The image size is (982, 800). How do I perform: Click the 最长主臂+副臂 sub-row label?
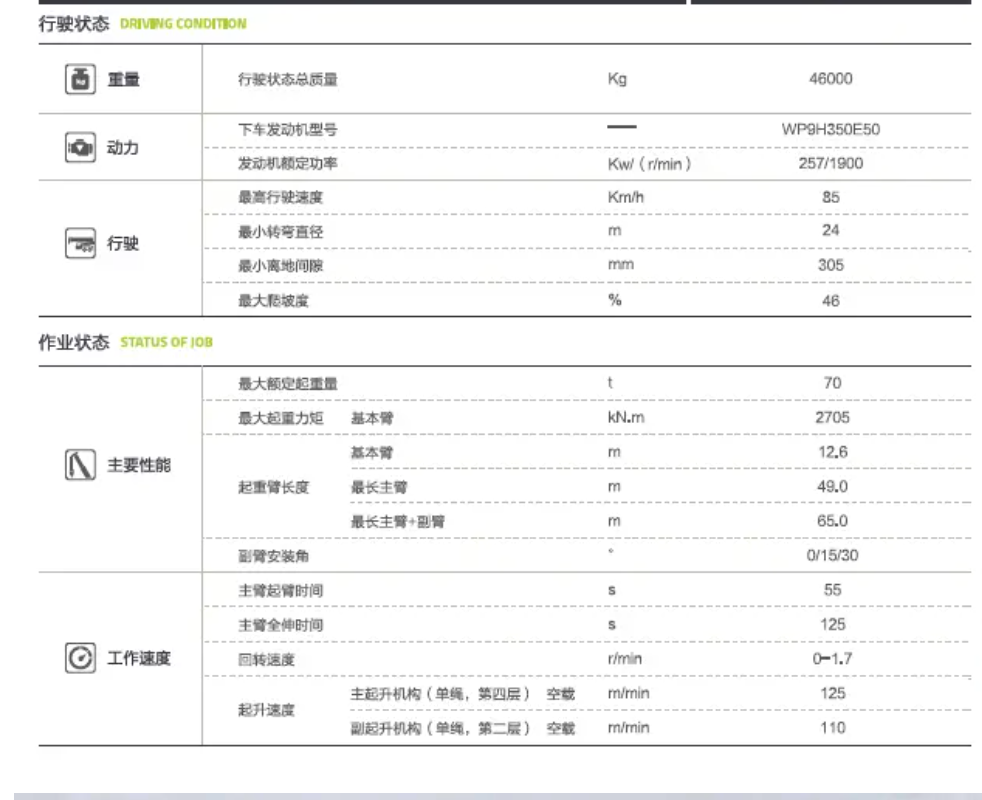point(398,521)
